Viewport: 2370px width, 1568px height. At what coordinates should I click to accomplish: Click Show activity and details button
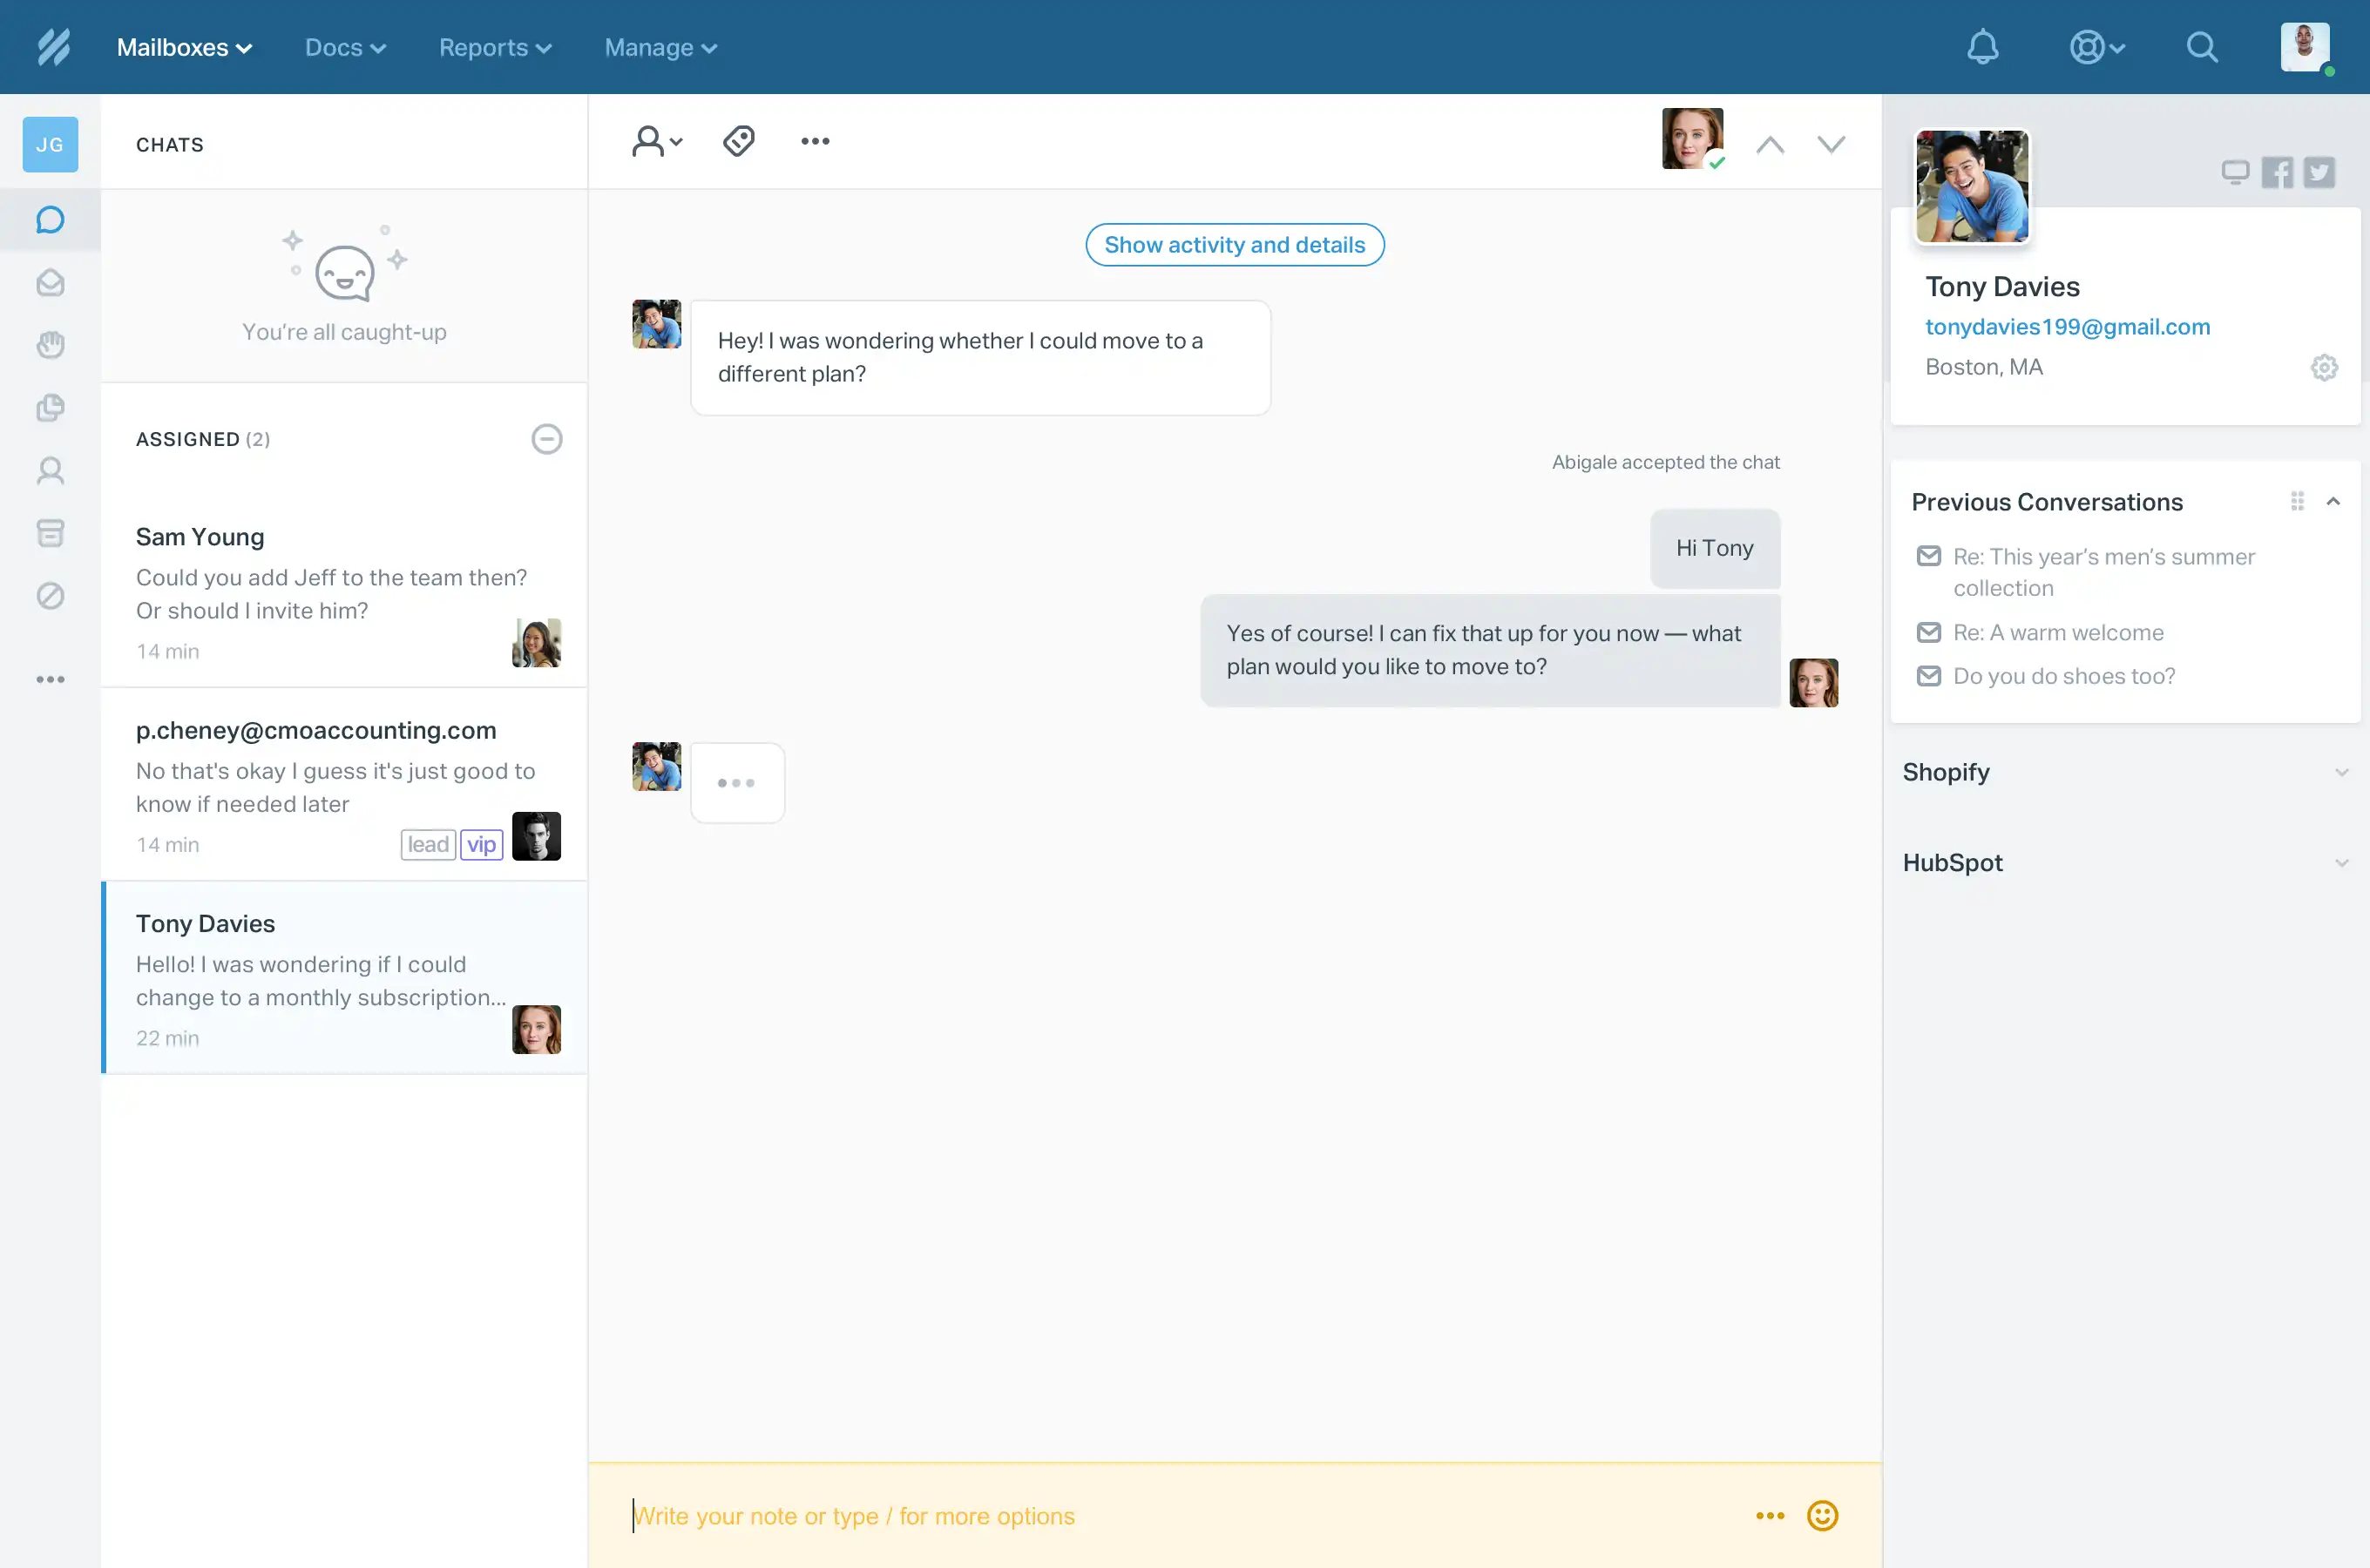(1234, 245)
